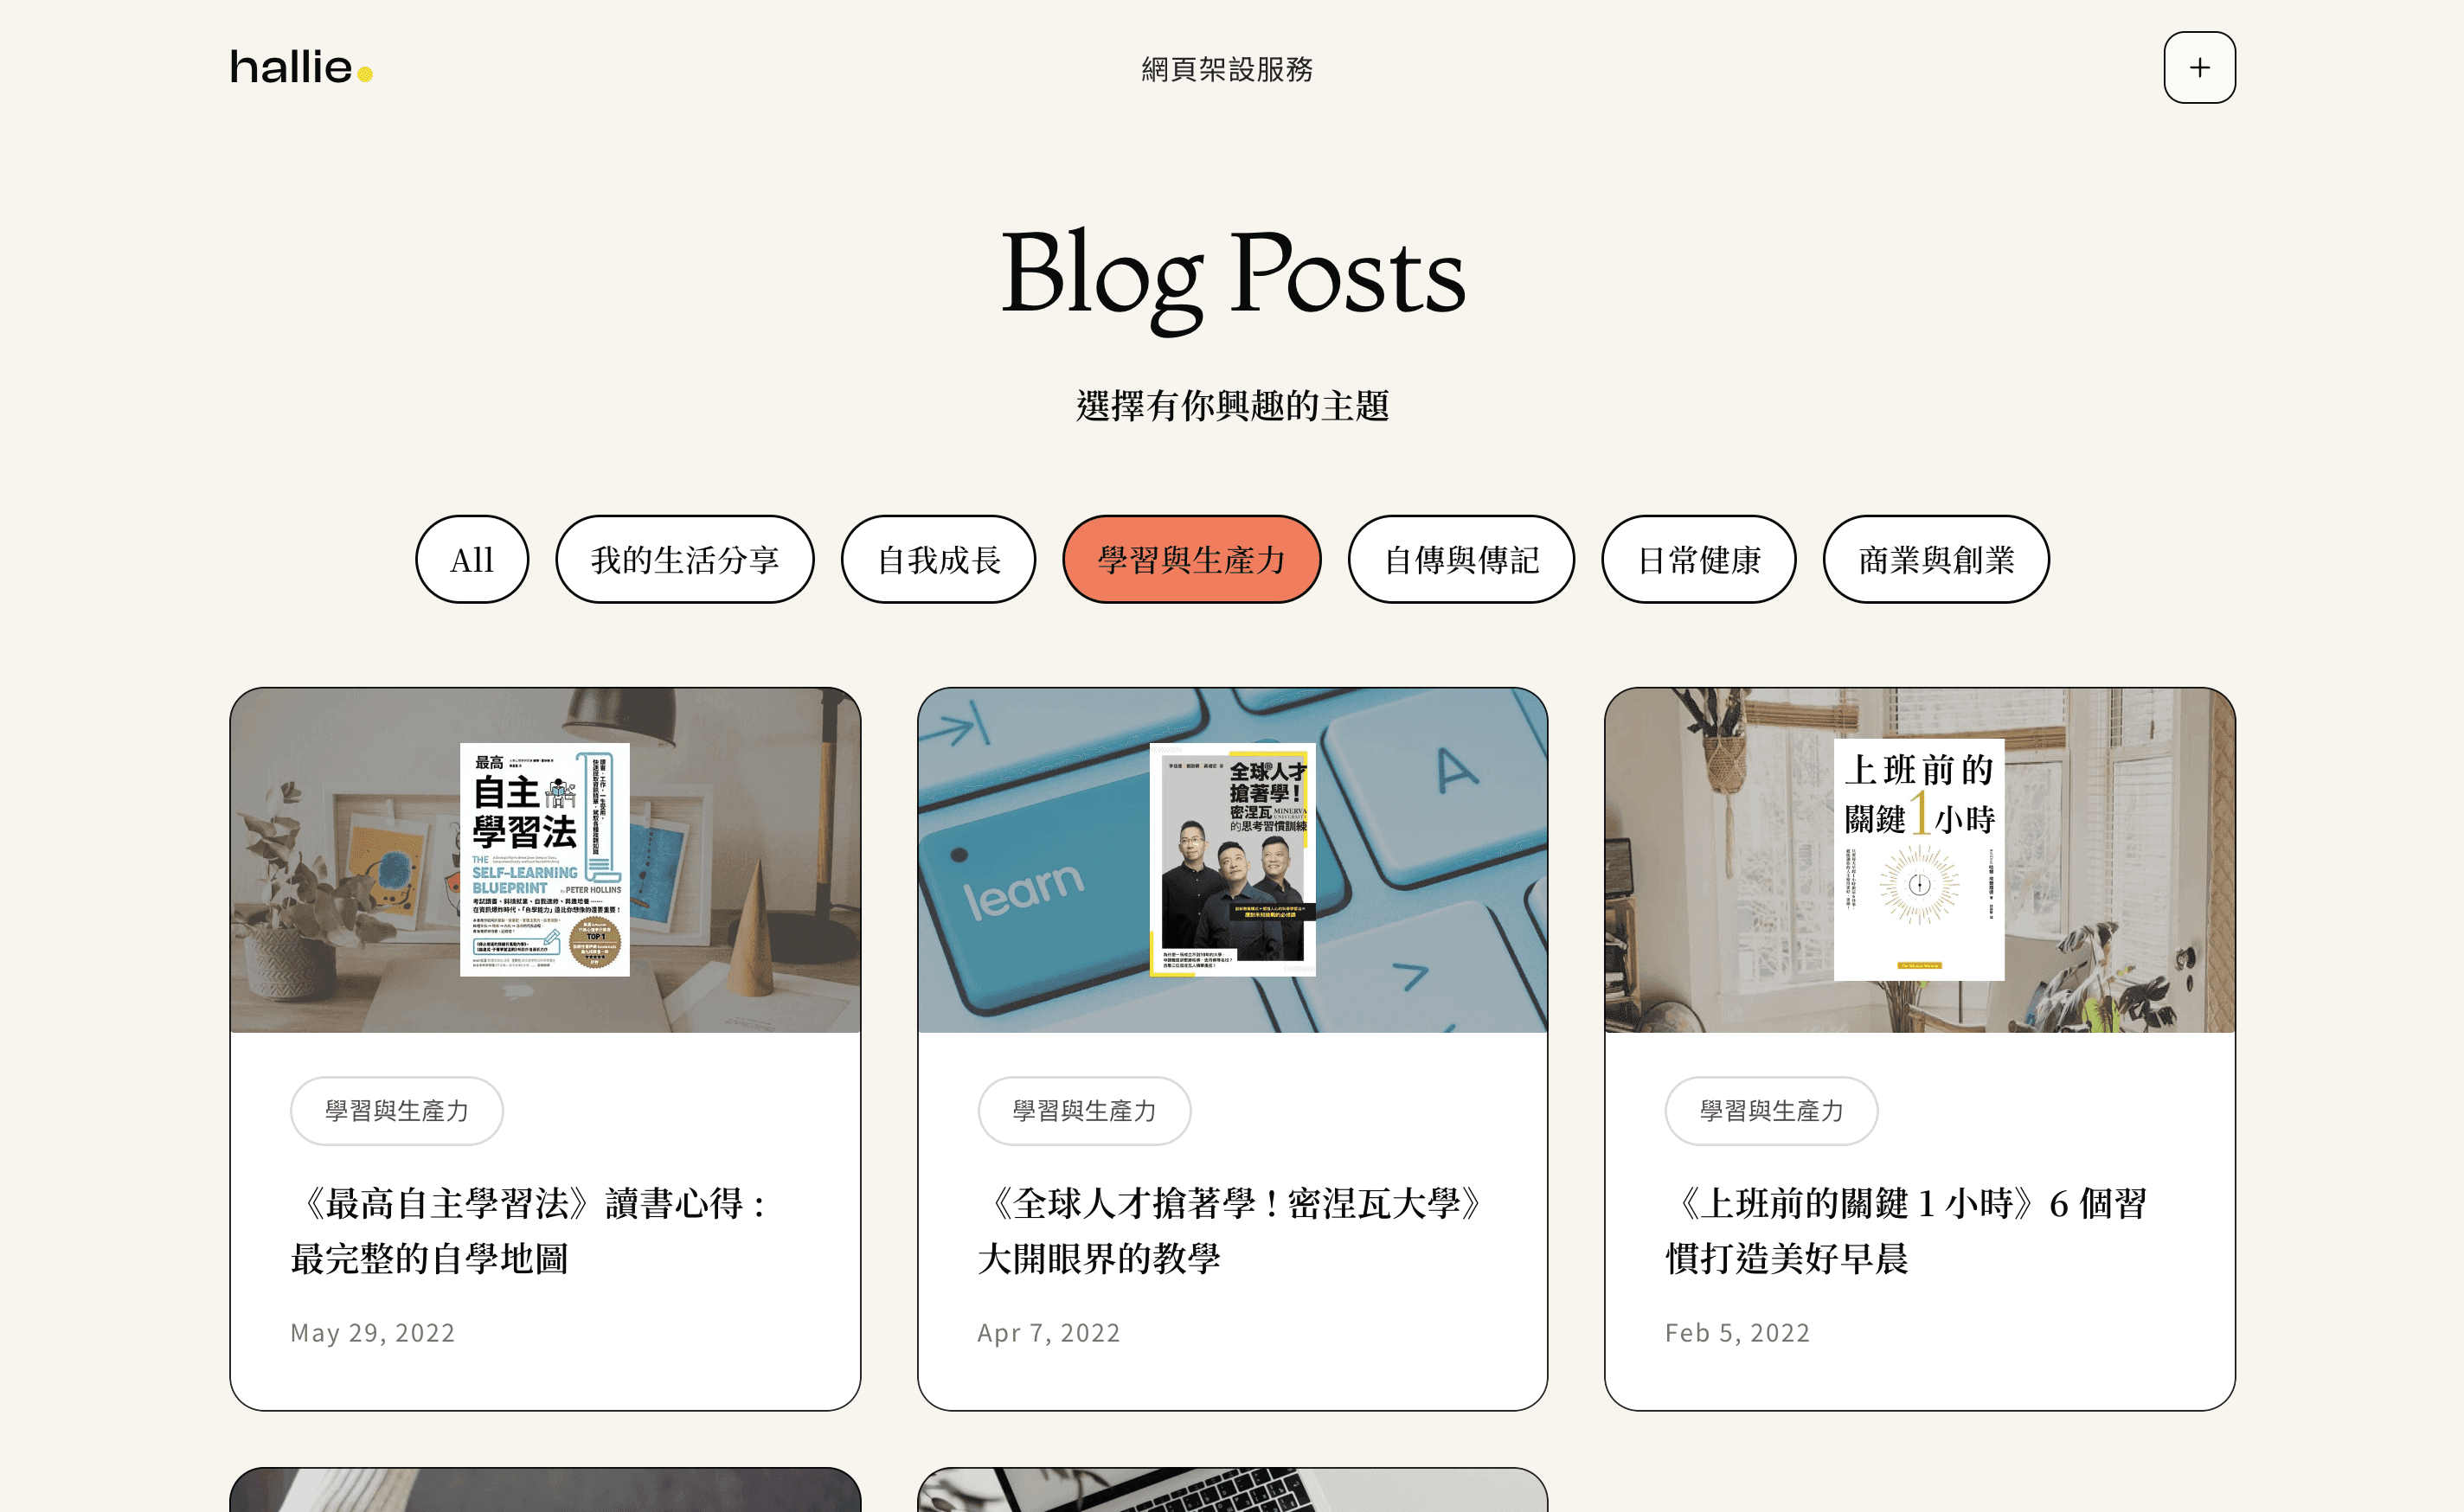Filter posts by 我的生活分享

pyautogui.click(x=685, y=559)
